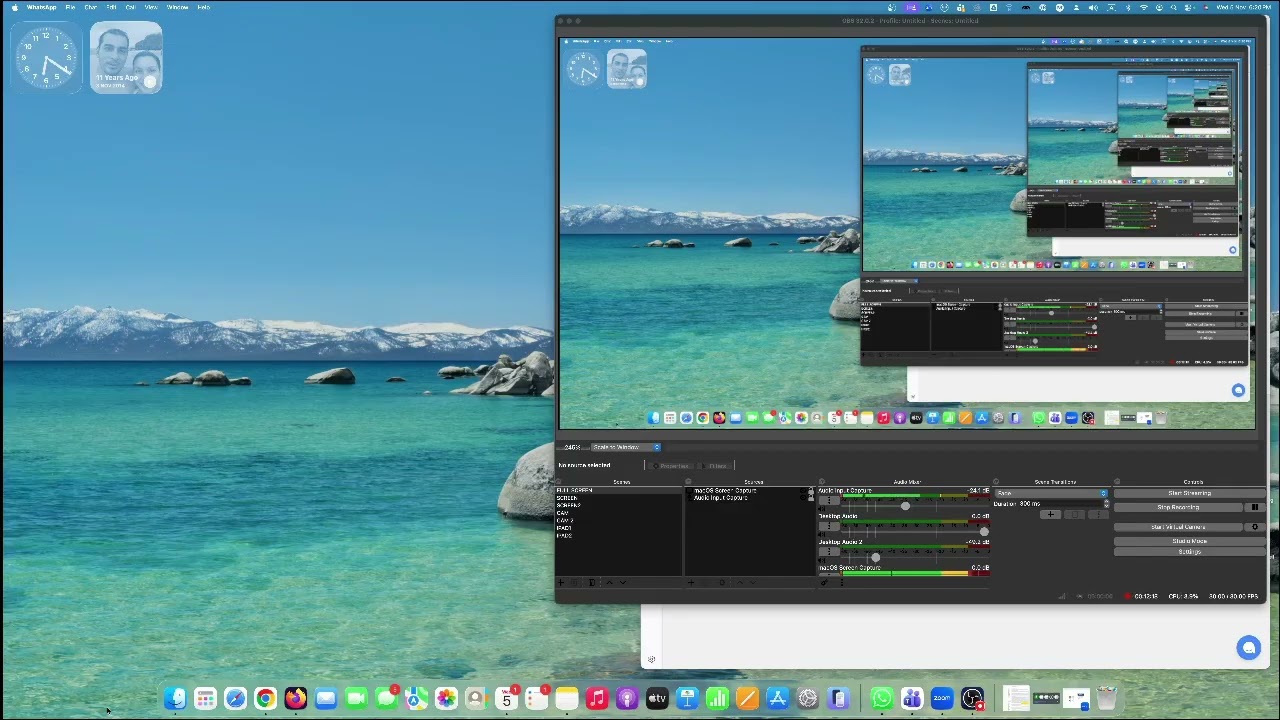Launch Music app from the Dock

click(597, 698)
